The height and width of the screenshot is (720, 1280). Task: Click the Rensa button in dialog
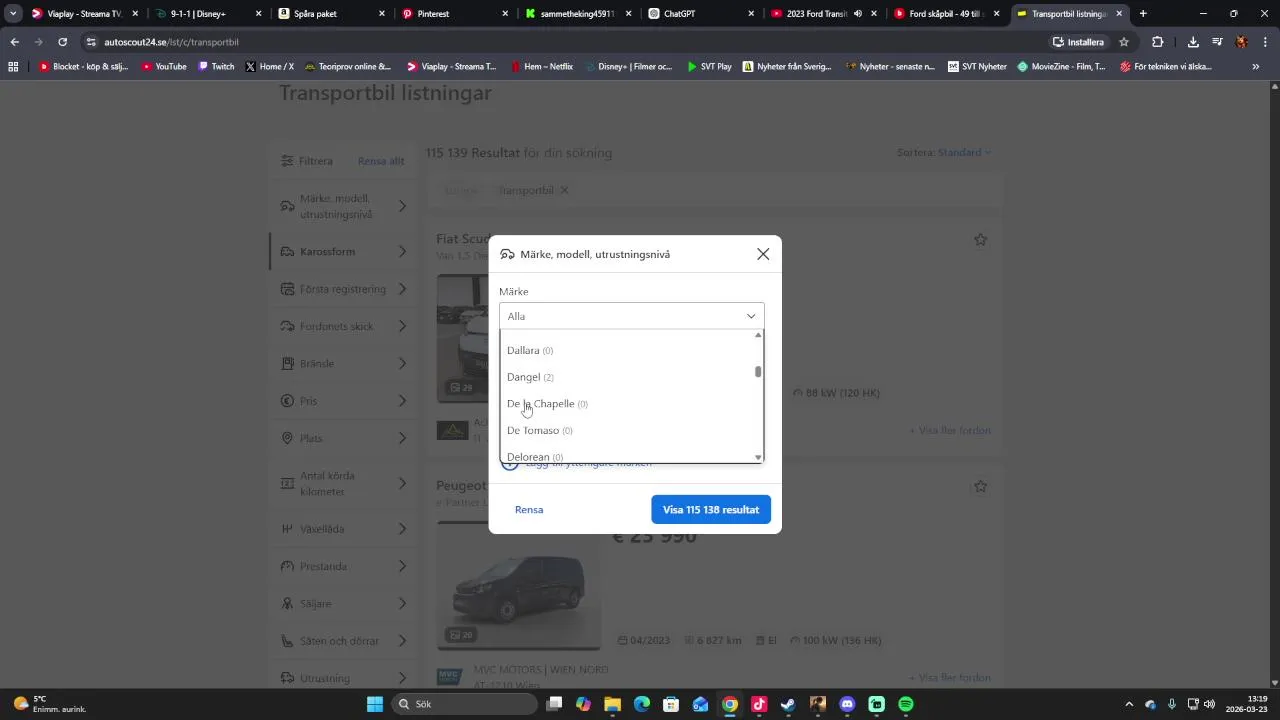(529, 510)
